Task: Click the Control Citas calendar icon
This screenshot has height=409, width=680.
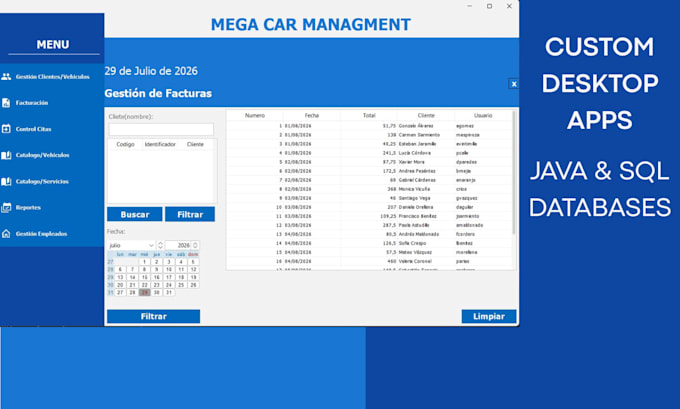Action: tap(6, 129)
